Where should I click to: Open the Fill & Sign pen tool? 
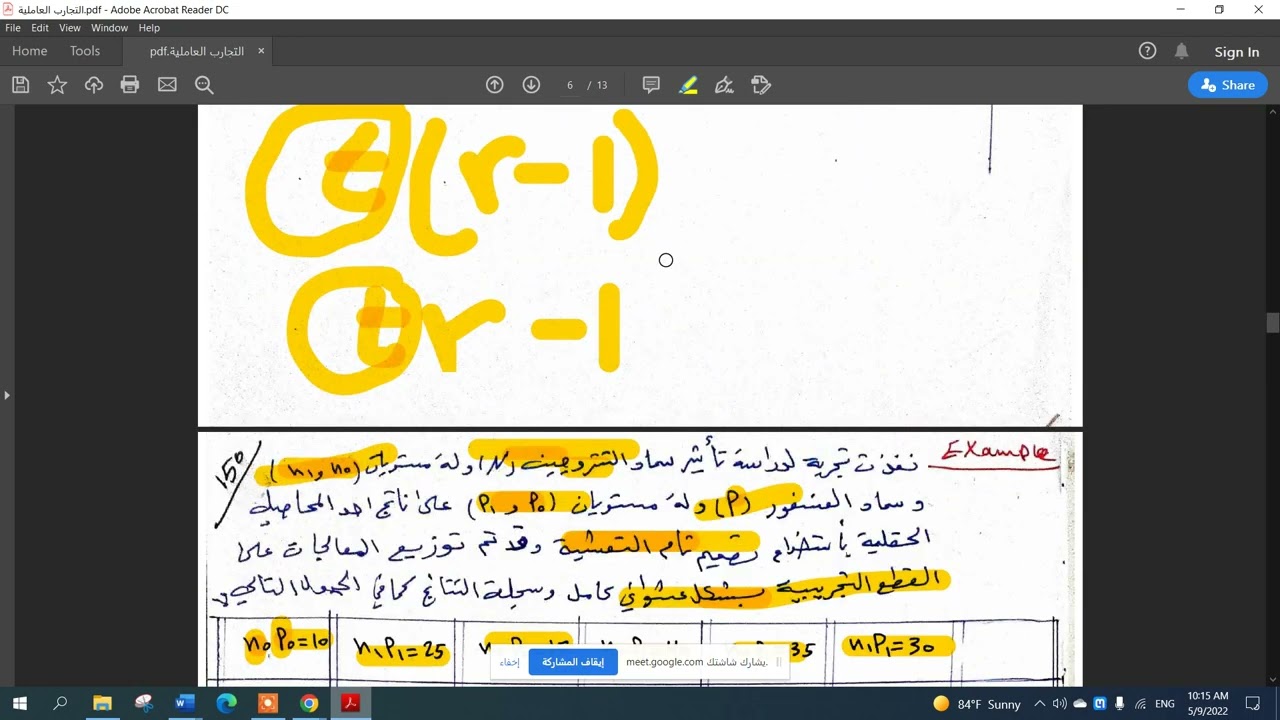pyautogui.click(x=725, y=85)
